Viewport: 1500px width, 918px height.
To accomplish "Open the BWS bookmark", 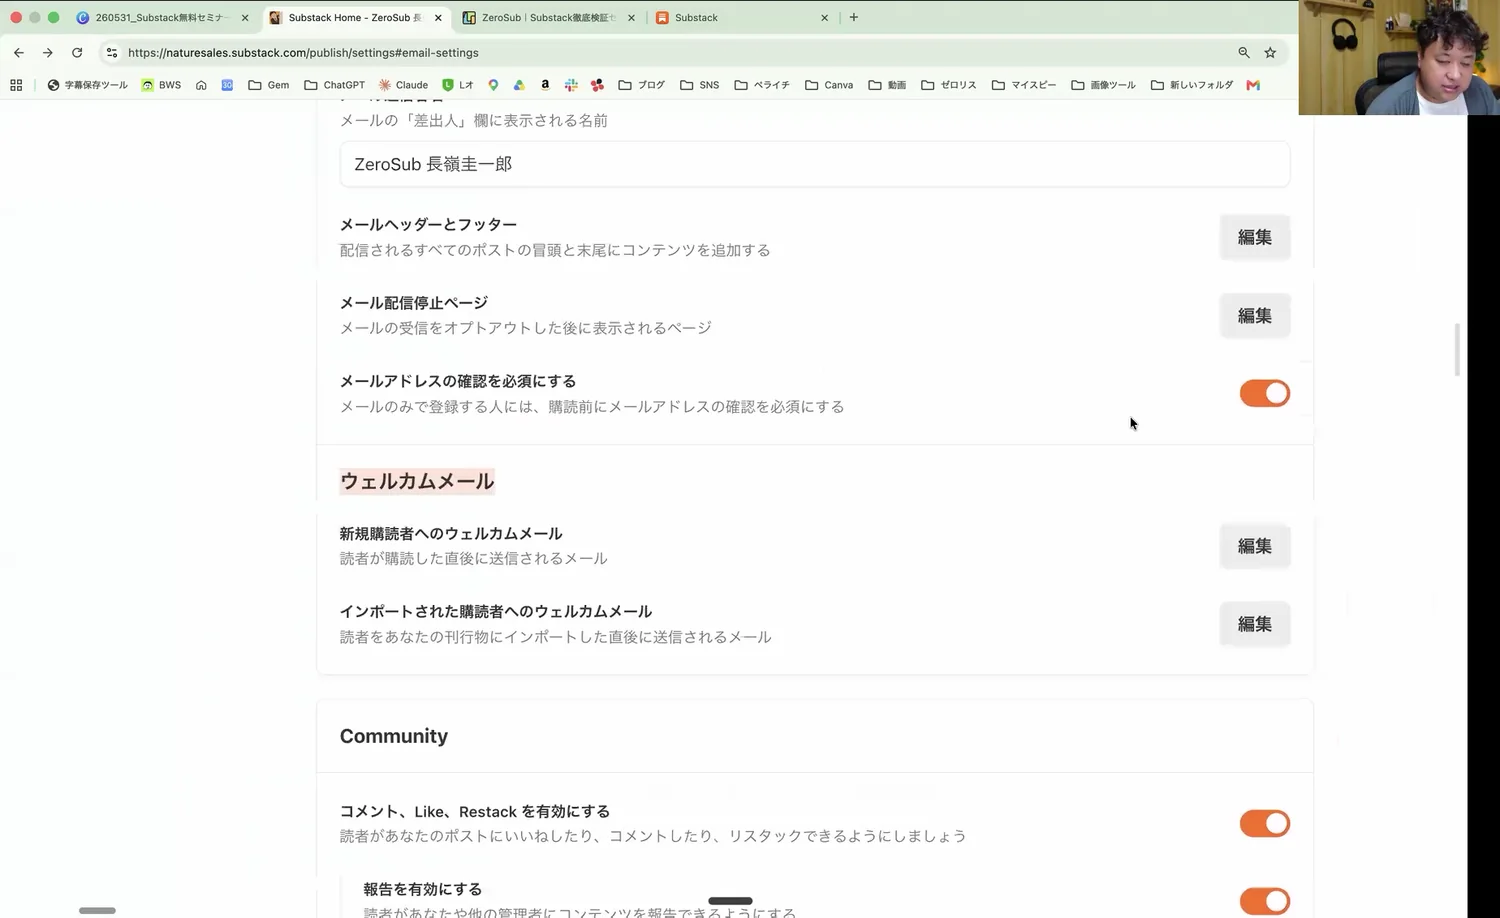I will point(161,85).
